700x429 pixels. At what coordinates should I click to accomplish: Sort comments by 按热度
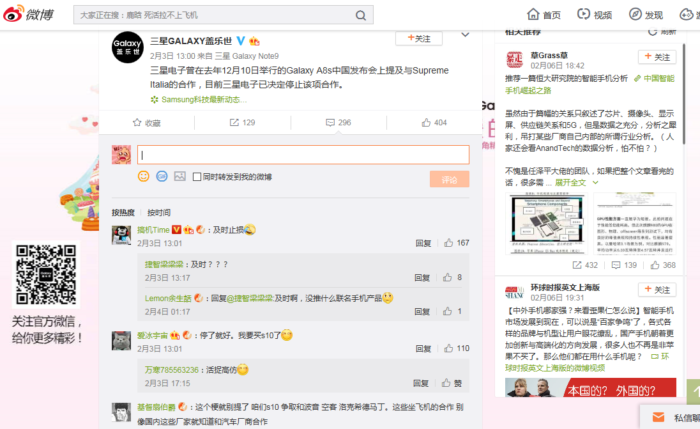pyautogui.click(x=123, y=212)
